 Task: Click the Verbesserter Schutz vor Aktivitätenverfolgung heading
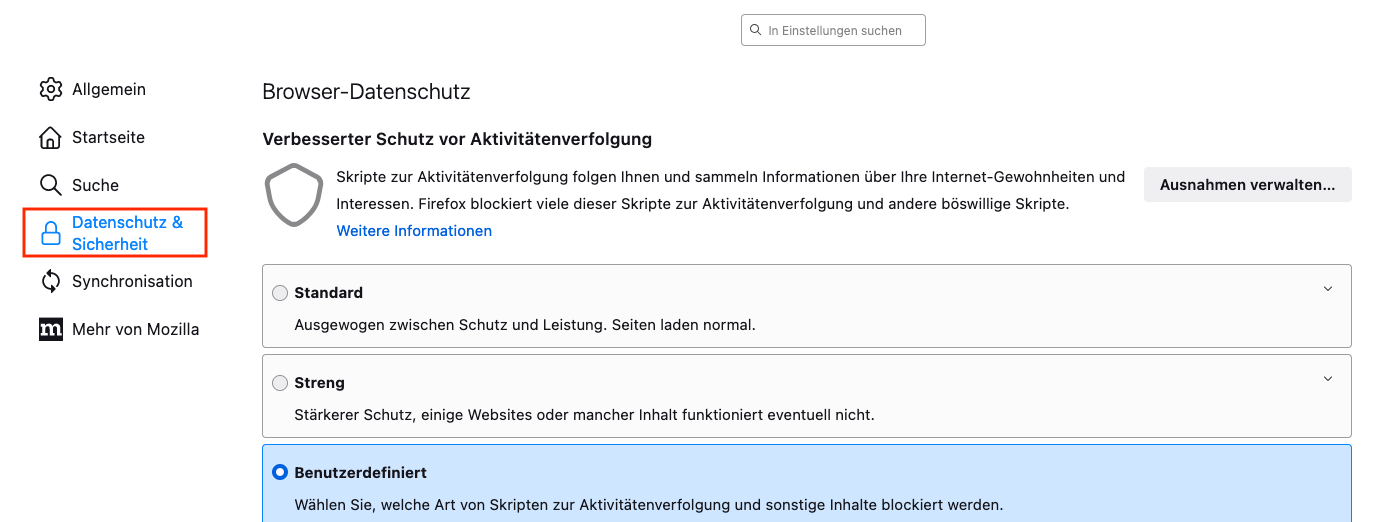pyautogui.click(x=457, y=139)
